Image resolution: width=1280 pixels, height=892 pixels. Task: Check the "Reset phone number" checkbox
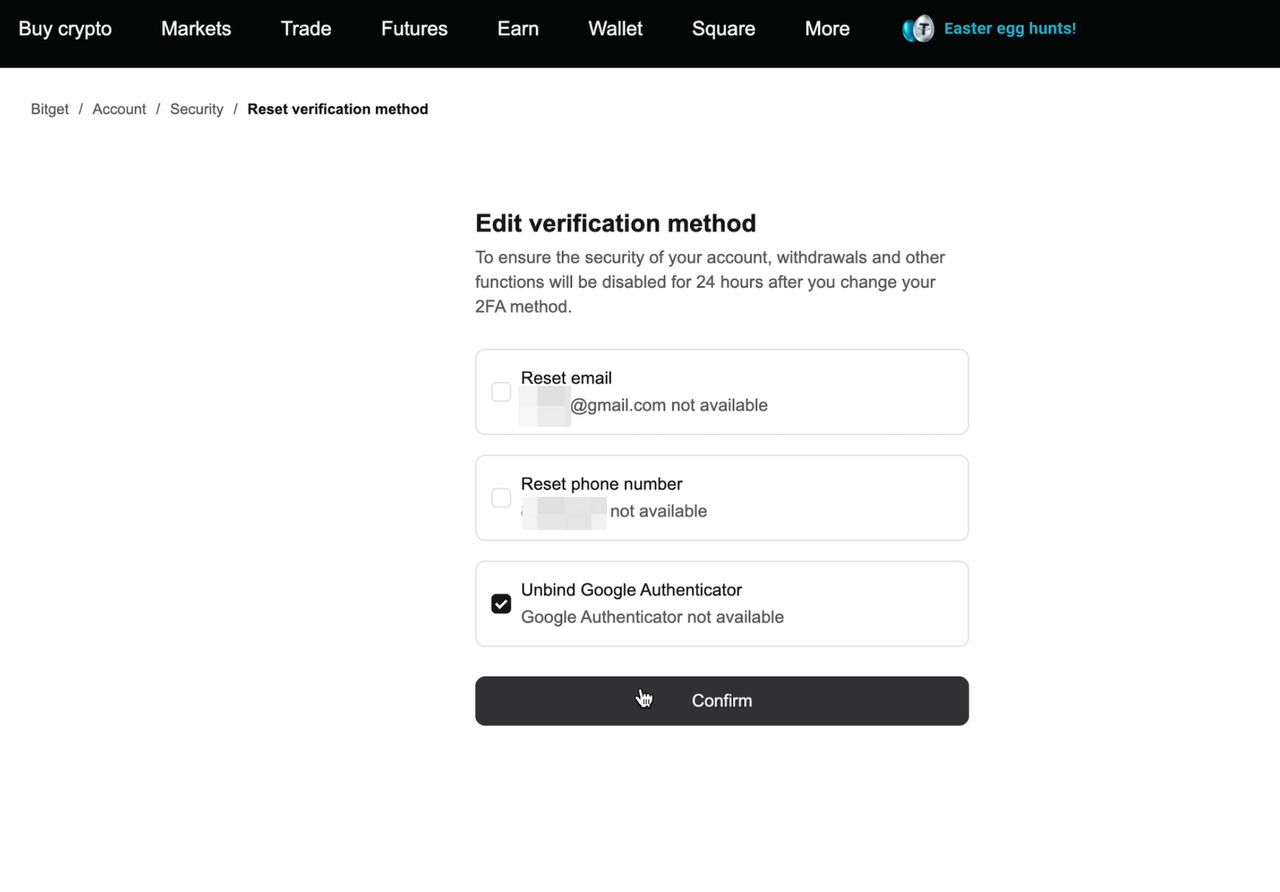pos(500,497)
